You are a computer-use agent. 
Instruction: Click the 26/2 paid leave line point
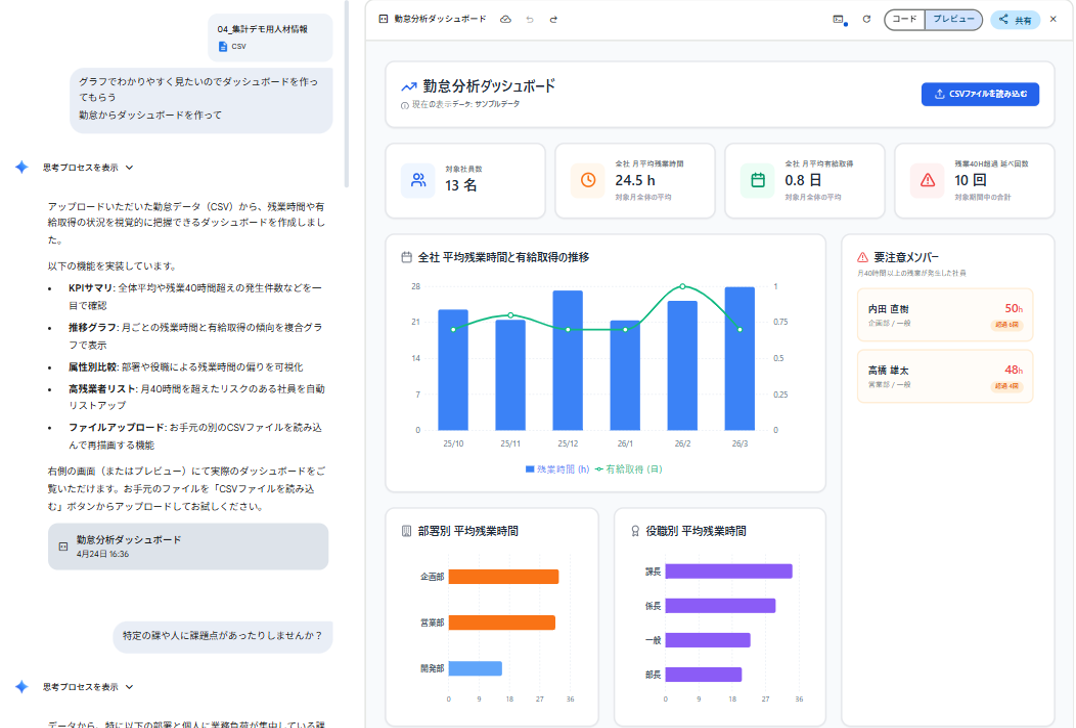coord(682,286)
